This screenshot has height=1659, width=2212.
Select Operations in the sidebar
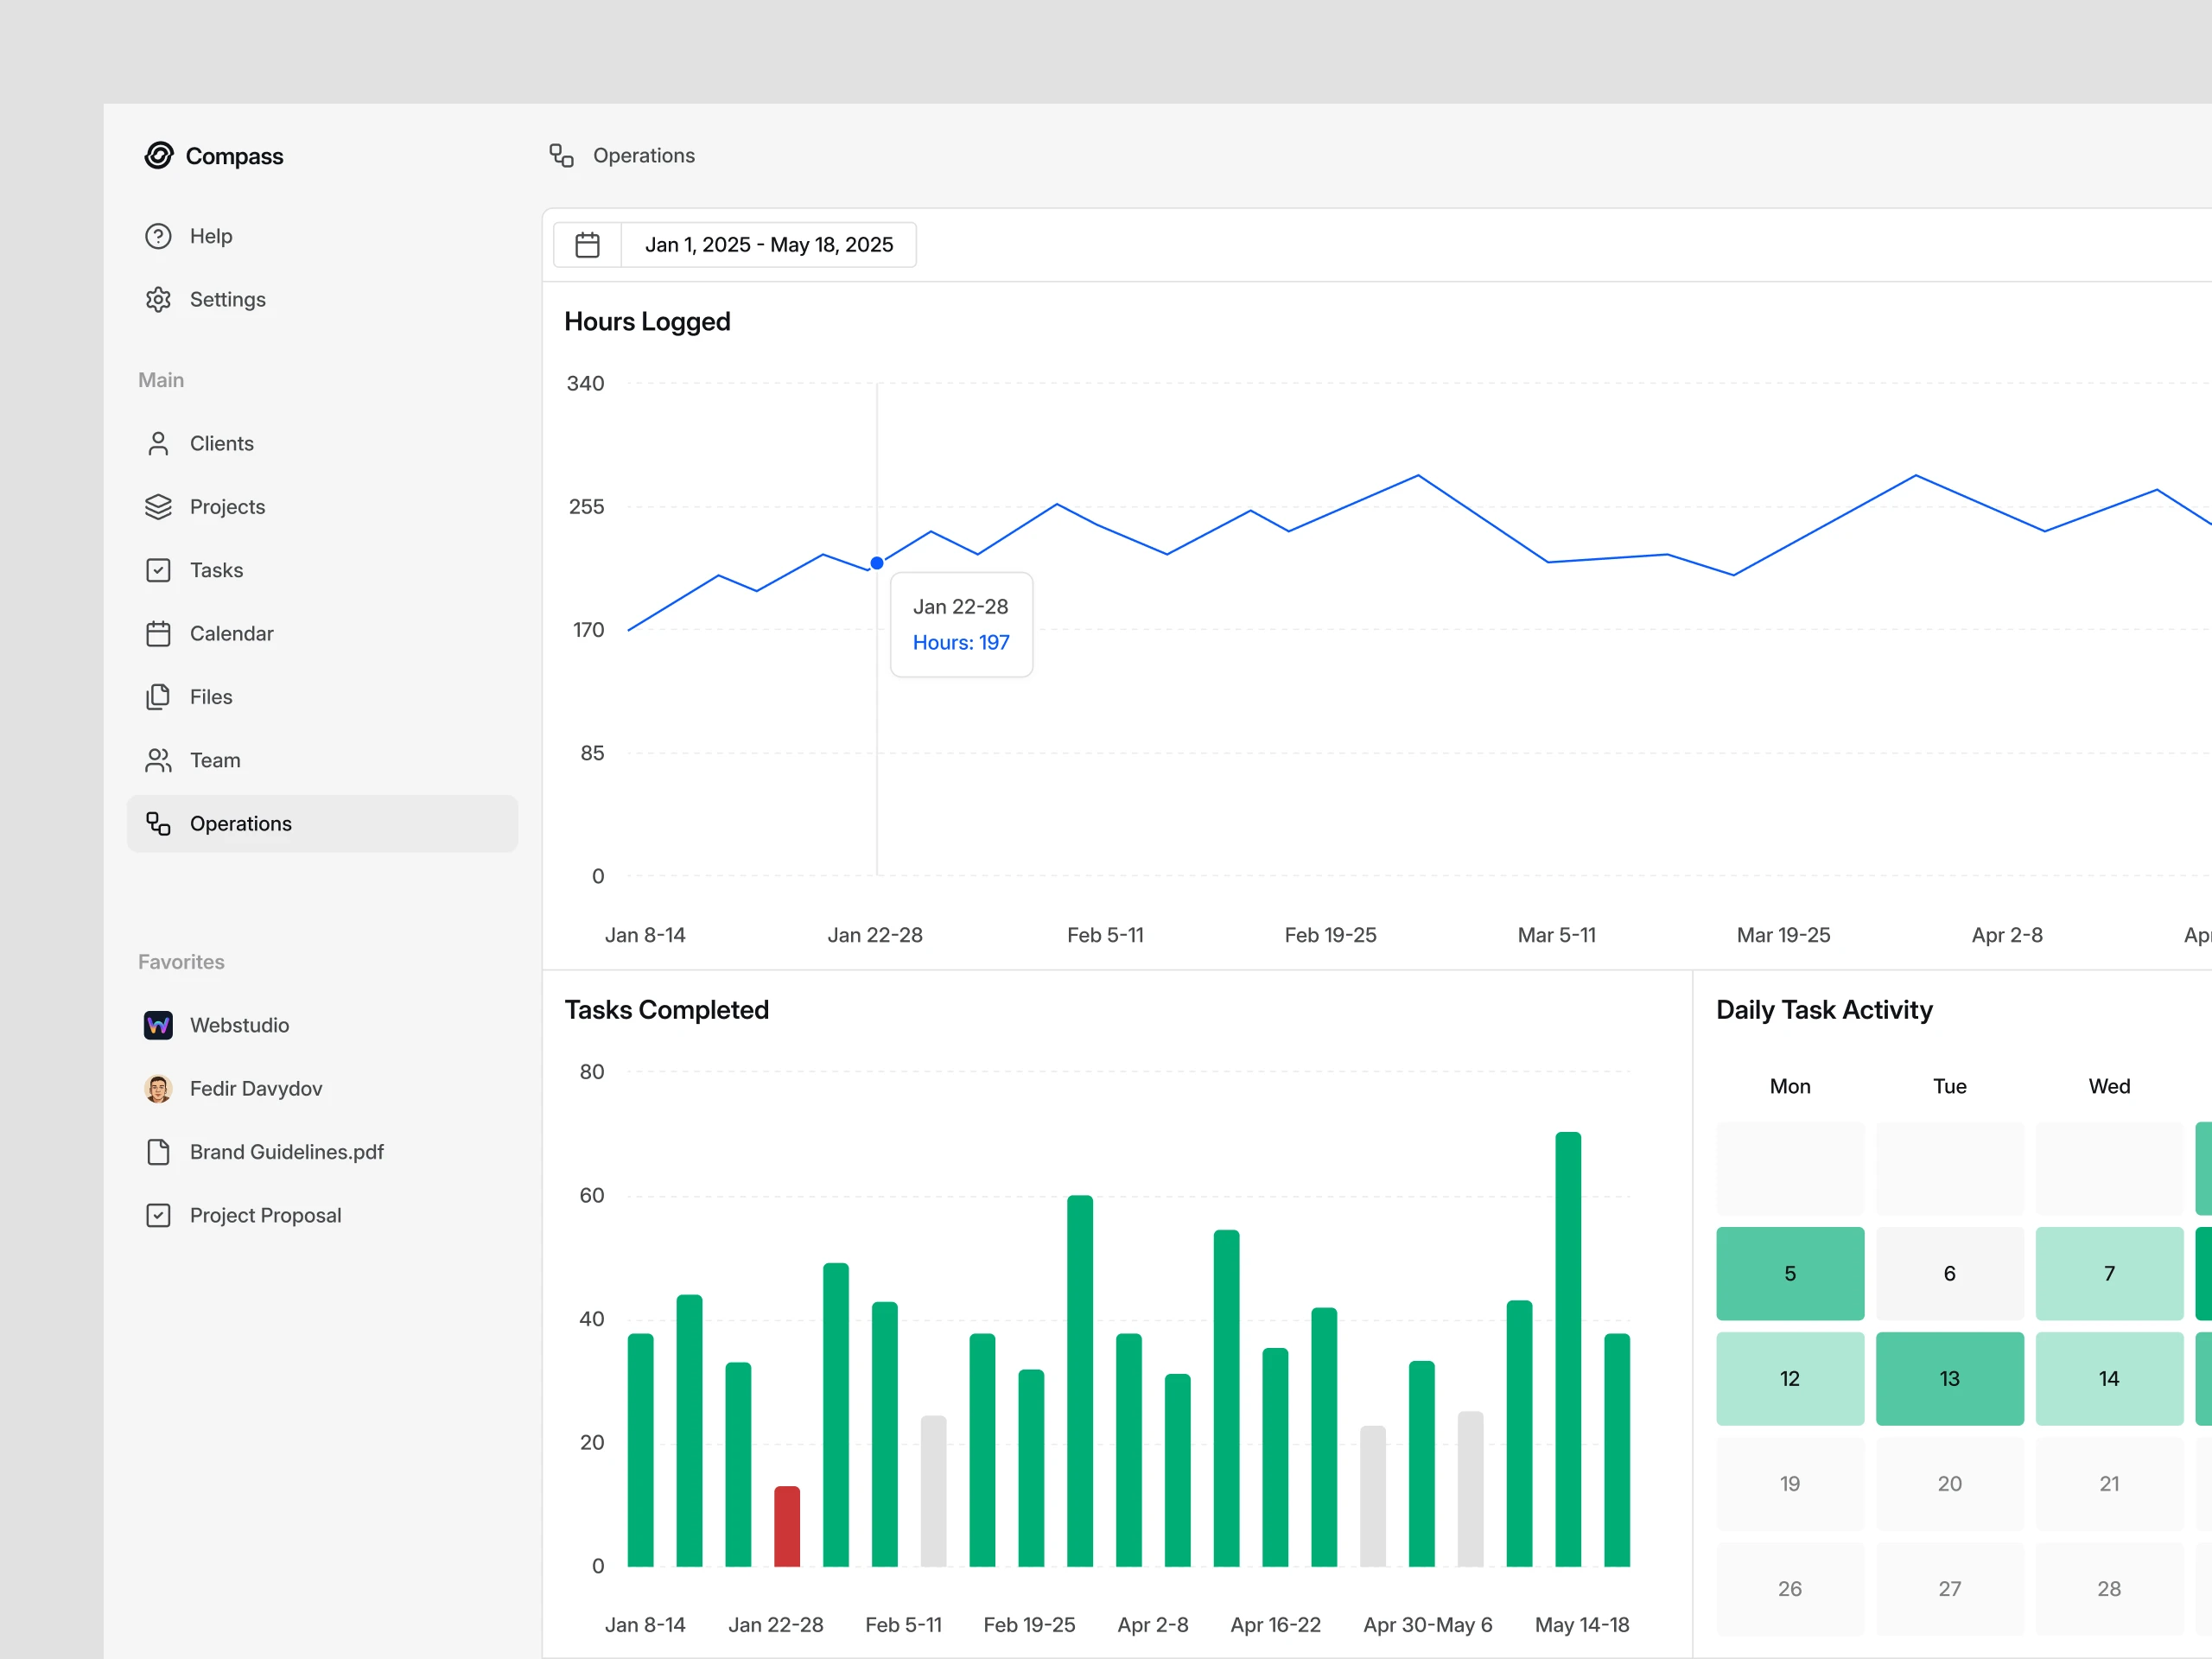[240, 824]
